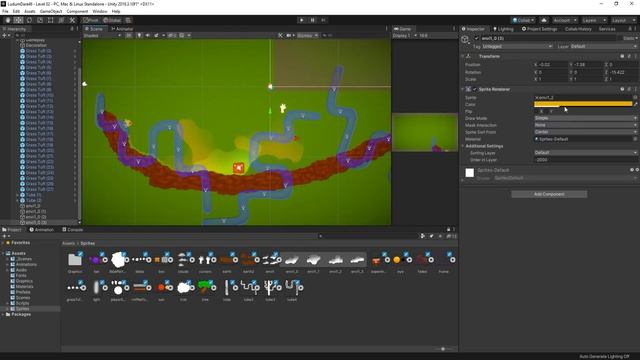Viewport: 640px width, 360px height.
Task: Open the File menu
Action: click(x=5, y=11)
